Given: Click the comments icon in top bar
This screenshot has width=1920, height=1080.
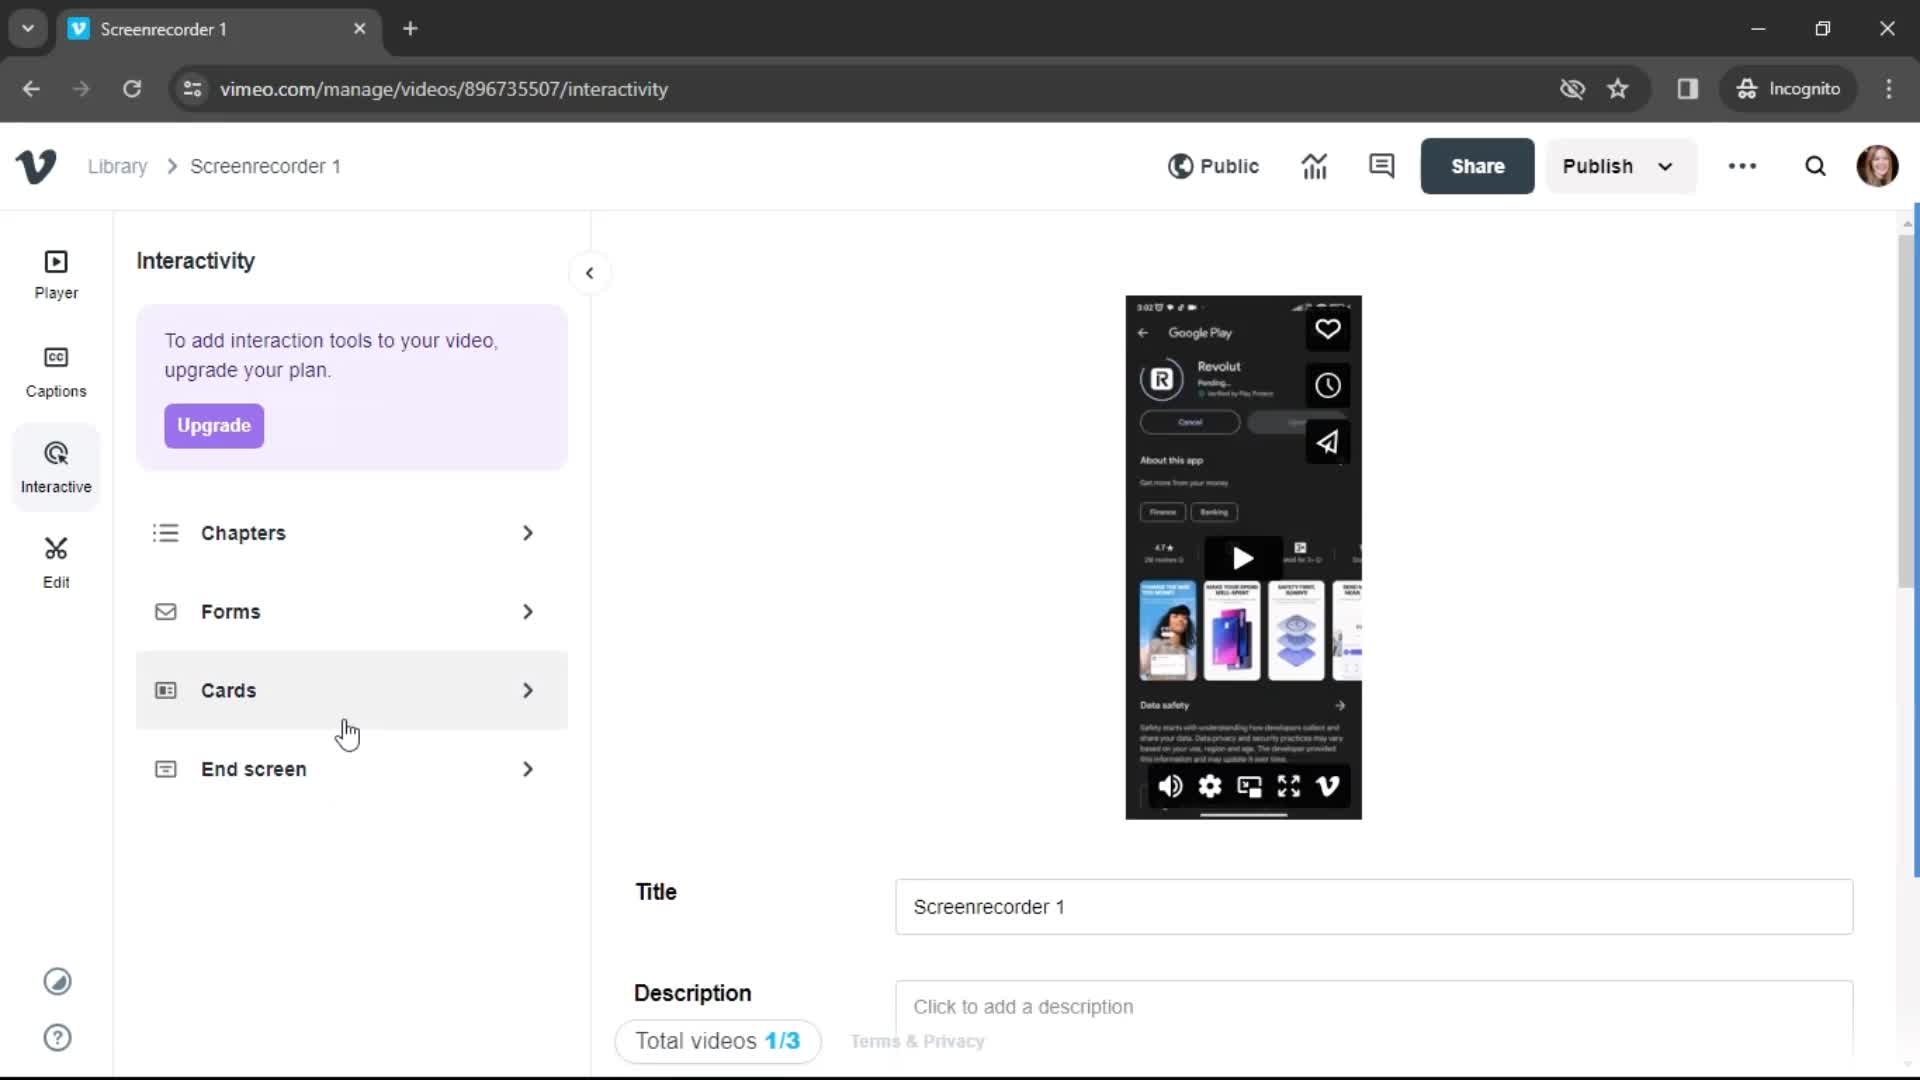Looking at the screenshot, I should [x=1382, y=165].
